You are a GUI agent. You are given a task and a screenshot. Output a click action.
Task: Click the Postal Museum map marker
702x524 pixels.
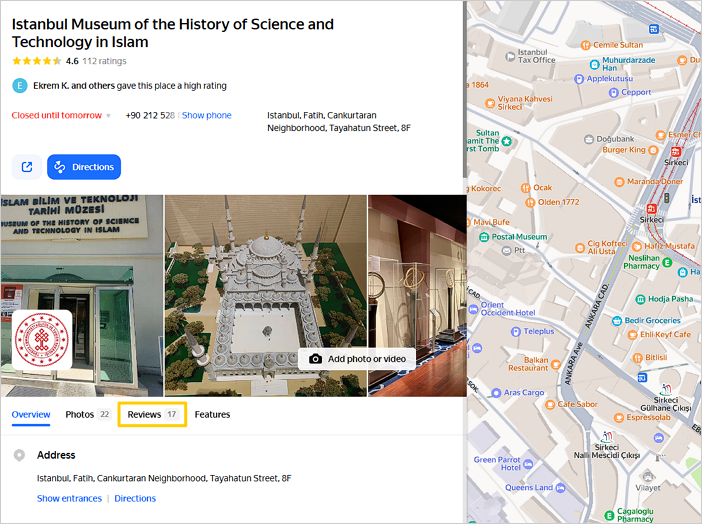pyautogui.click(x=484, y=237)
